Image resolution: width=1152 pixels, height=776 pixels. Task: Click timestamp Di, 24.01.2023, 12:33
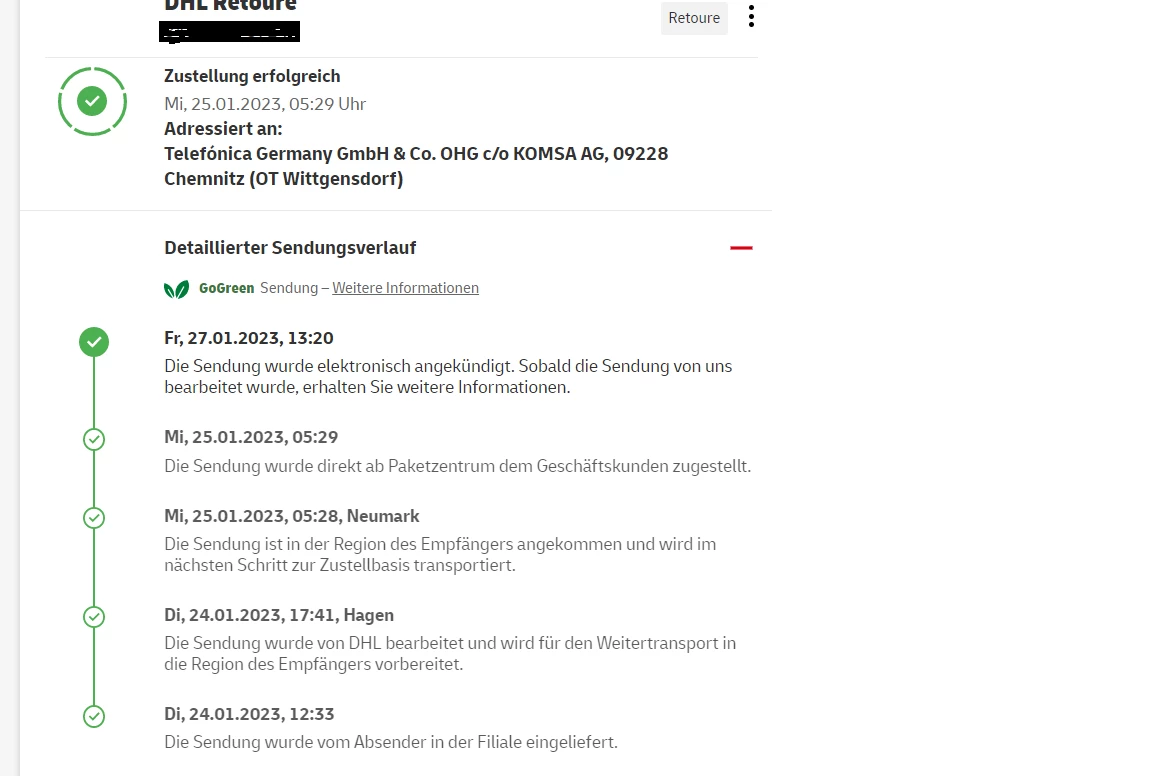(249, 714)
